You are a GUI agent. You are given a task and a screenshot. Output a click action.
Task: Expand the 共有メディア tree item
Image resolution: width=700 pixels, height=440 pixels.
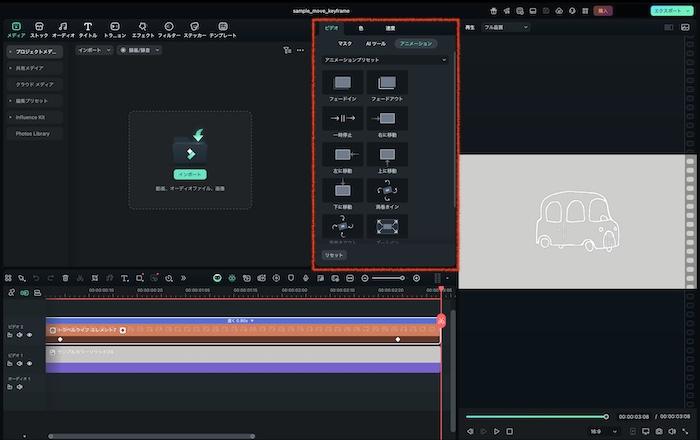click(10, 68)
